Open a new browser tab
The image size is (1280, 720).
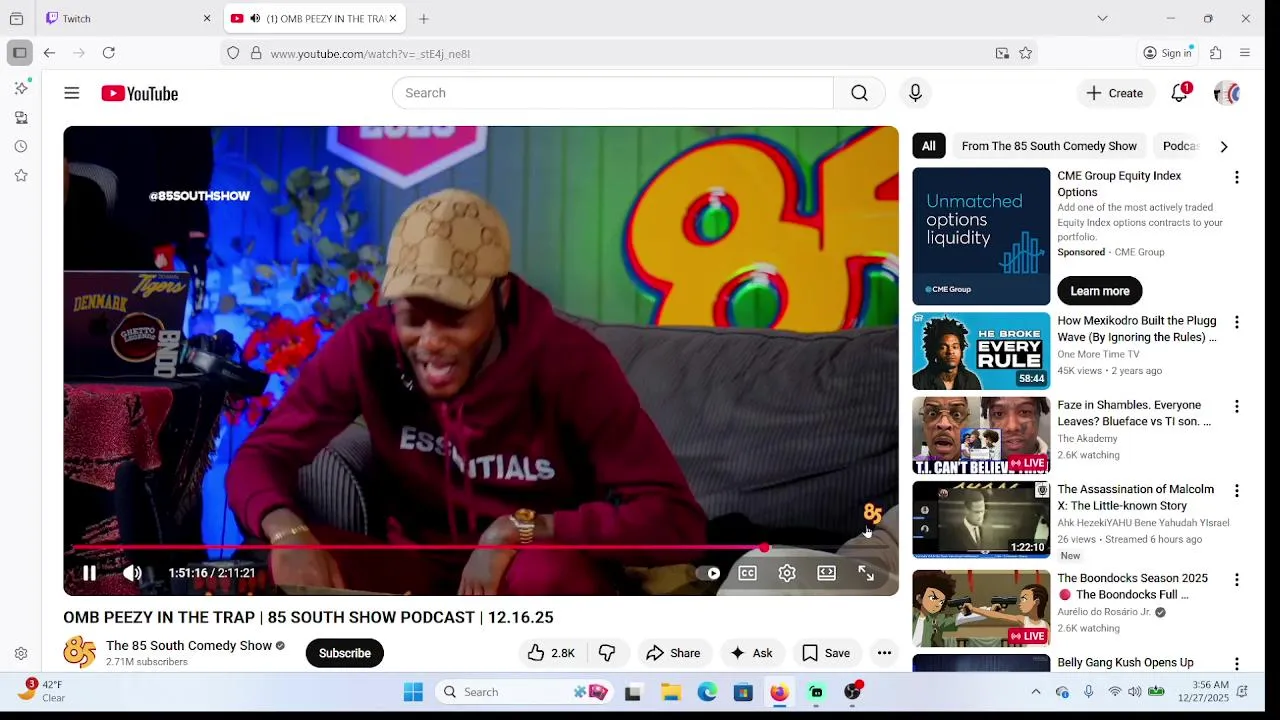click(424, 18)
